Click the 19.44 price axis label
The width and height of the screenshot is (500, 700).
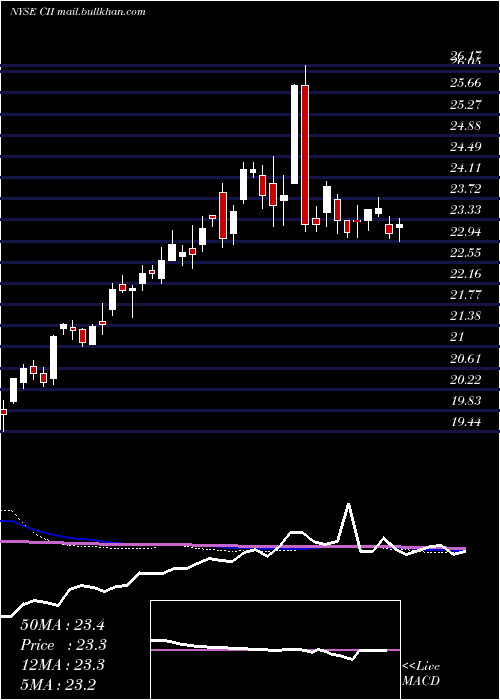466,421
